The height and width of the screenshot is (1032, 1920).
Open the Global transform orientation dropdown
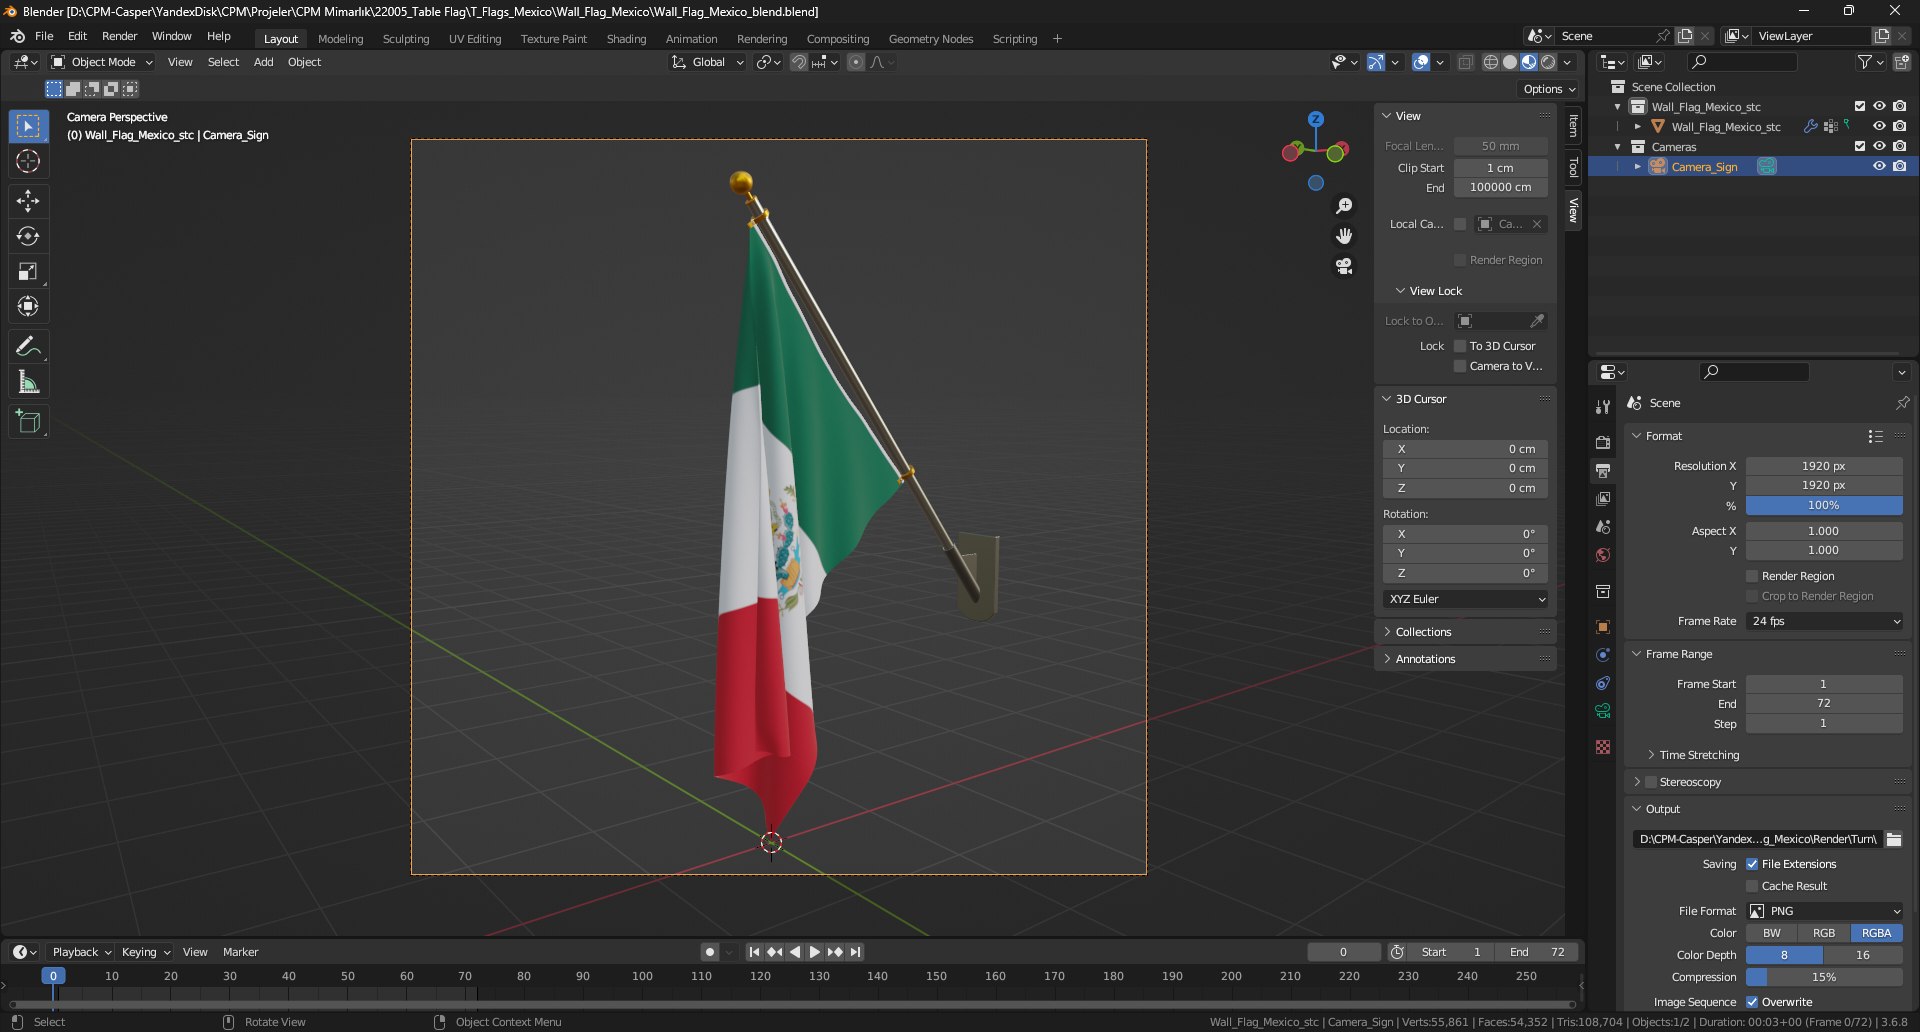pos(708,62)
